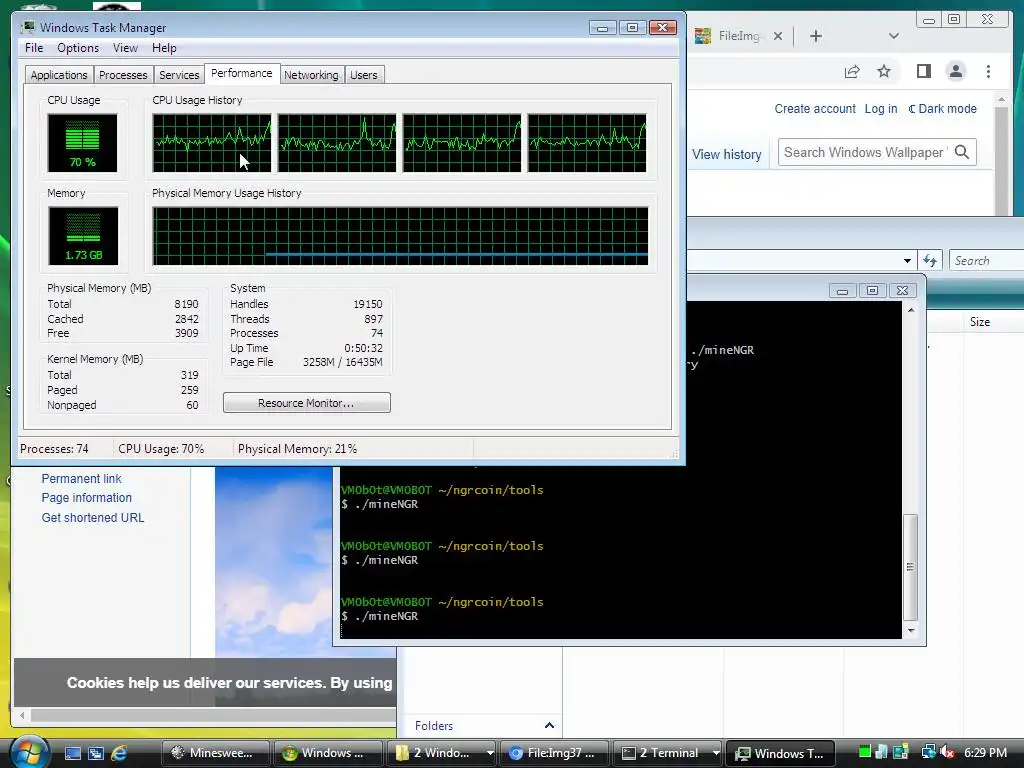The height and width of the screenshot is (768, 1024).
Task: Open the File menu in Task Manager
Action: [34, 48]
